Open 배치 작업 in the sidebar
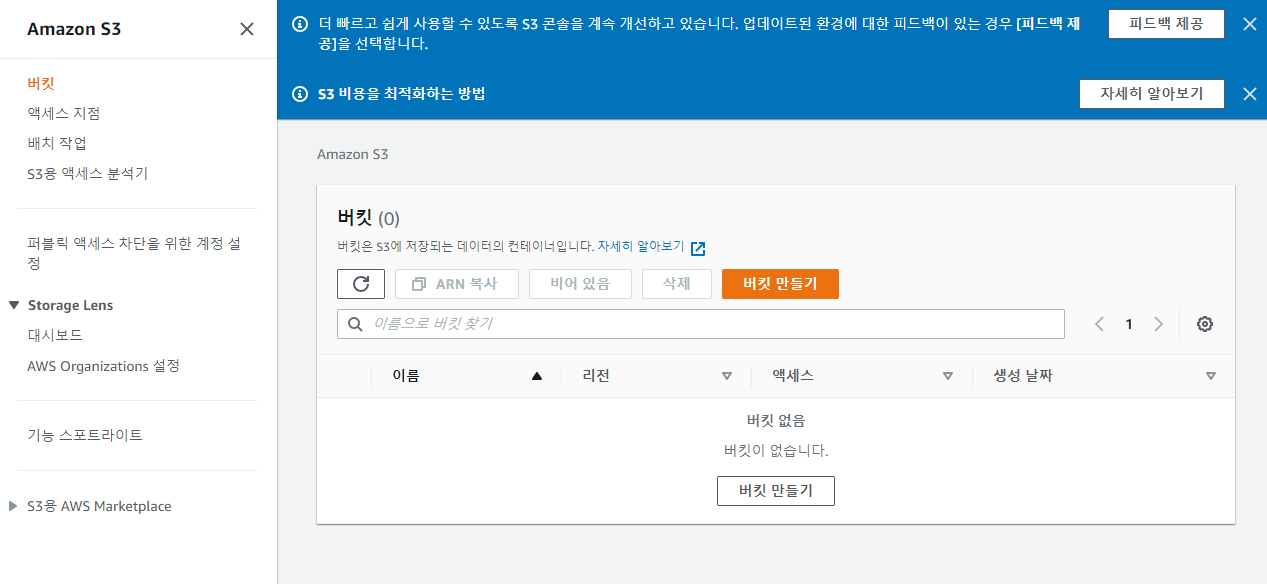This screenshot has height=584, width=1267. [x=57, y=143]
